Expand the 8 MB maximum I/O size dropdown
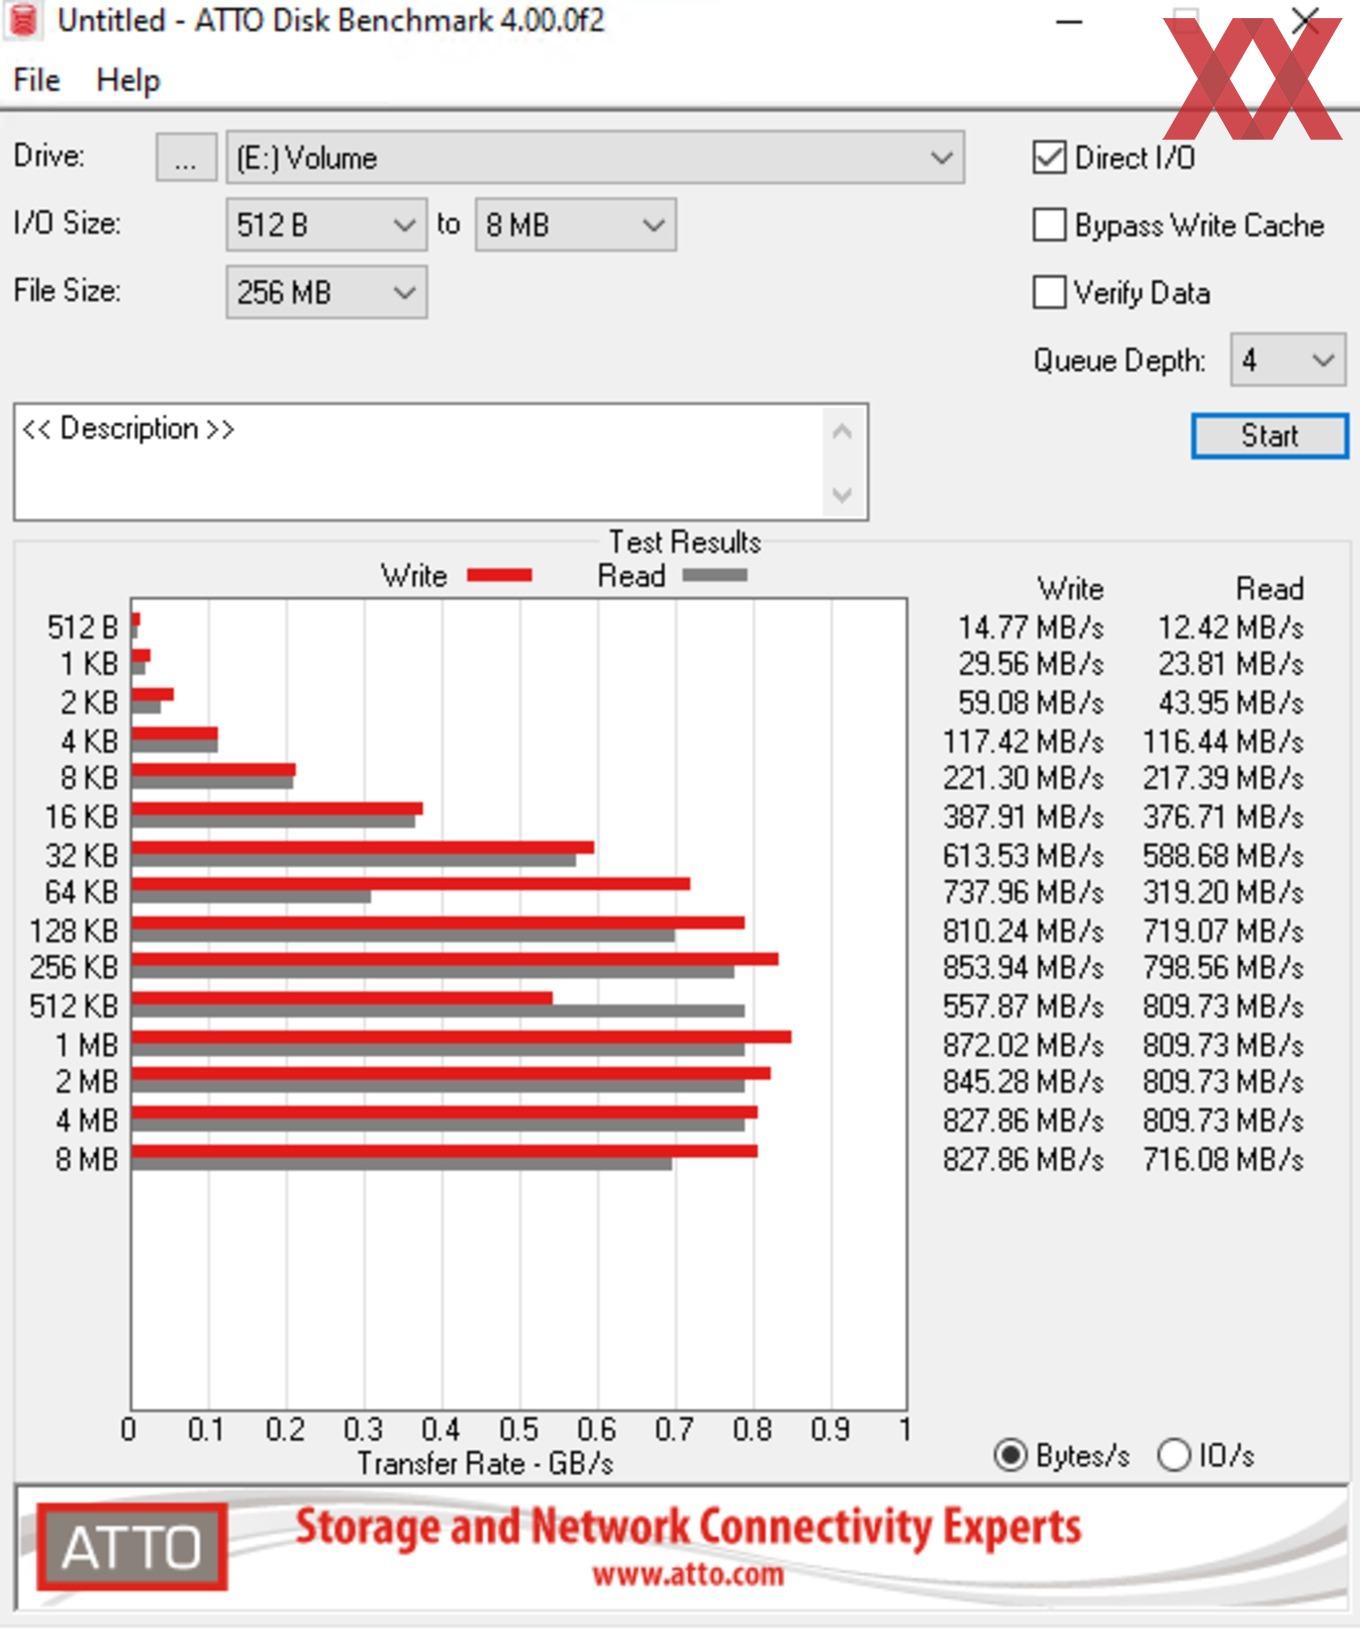The width and height of the screenshot is (1360, 1630). pyautogui.click(x=575, y=225)
